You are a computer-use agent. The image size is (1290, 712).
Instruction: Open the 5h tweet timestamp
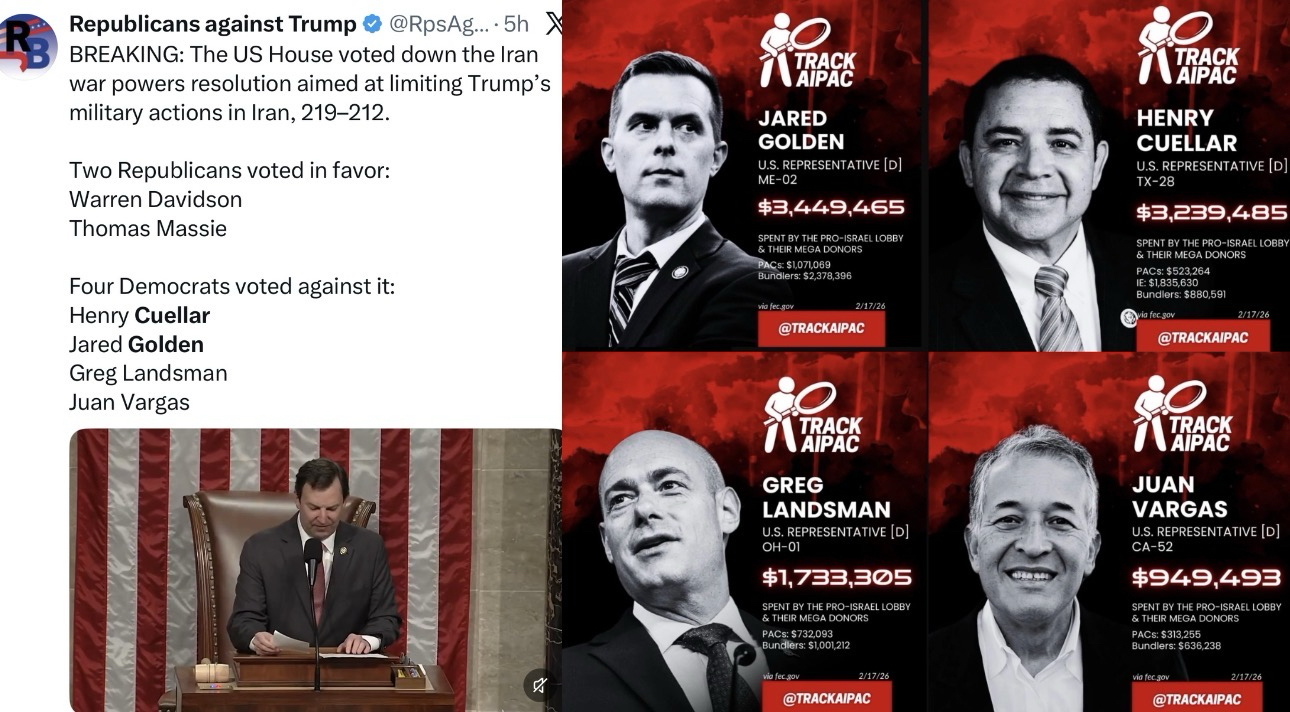coord(516,24)
